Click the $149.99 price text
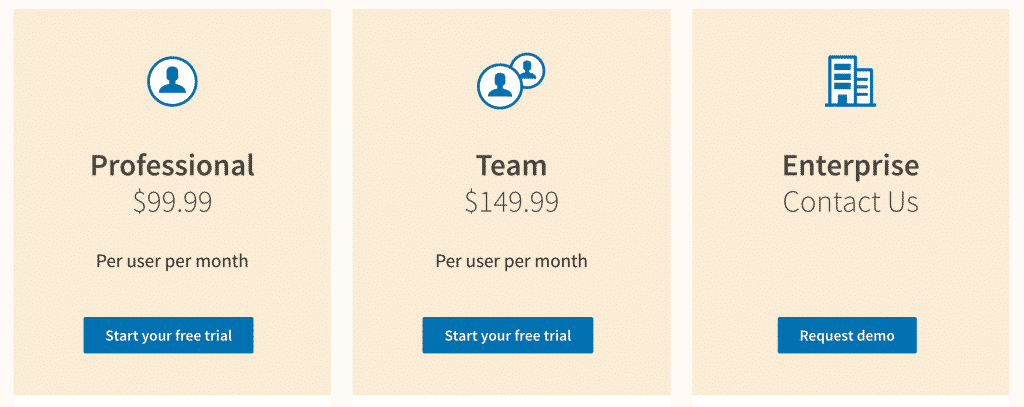This screenshot has width=1024, height=407. point(511,202)
